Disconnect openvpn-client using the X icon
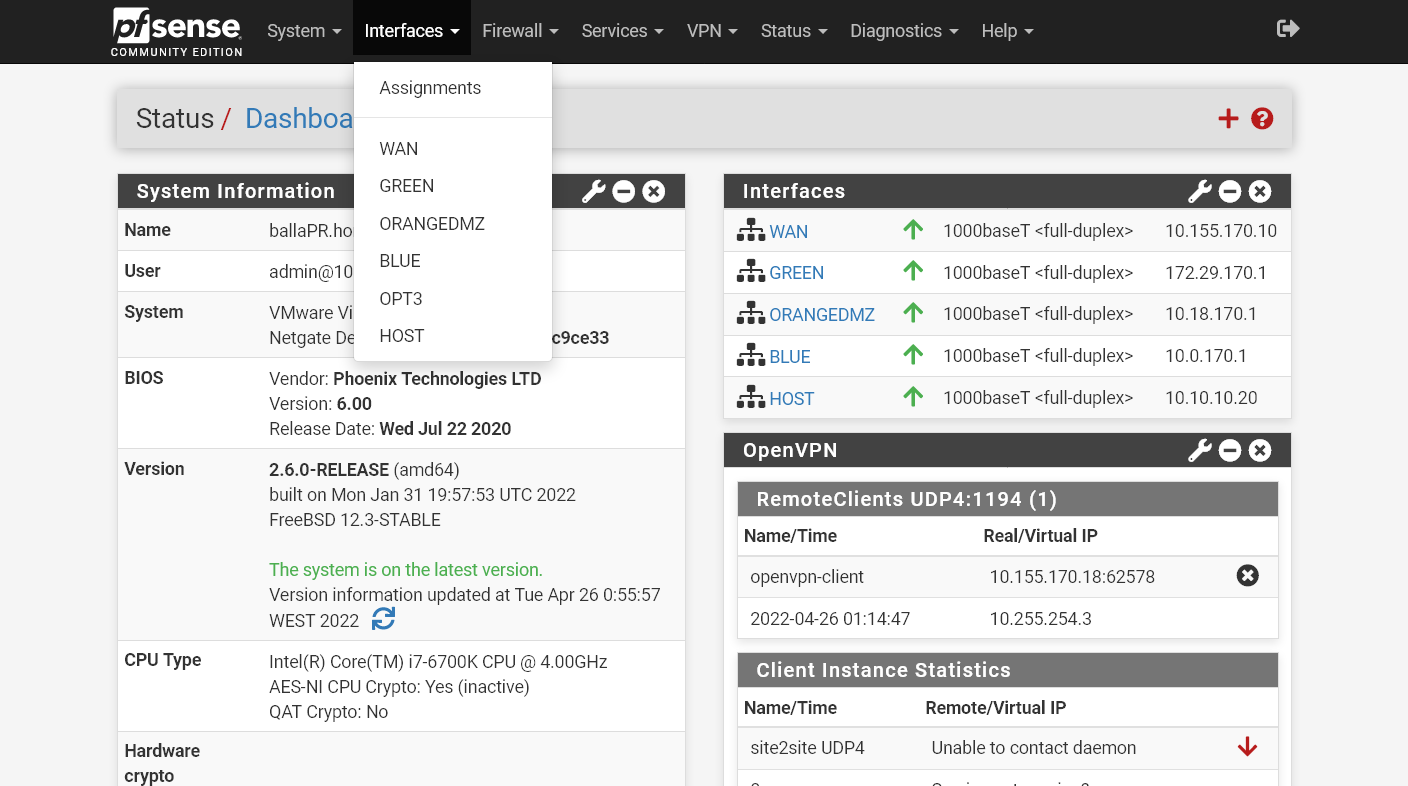 coord(1247,576)
